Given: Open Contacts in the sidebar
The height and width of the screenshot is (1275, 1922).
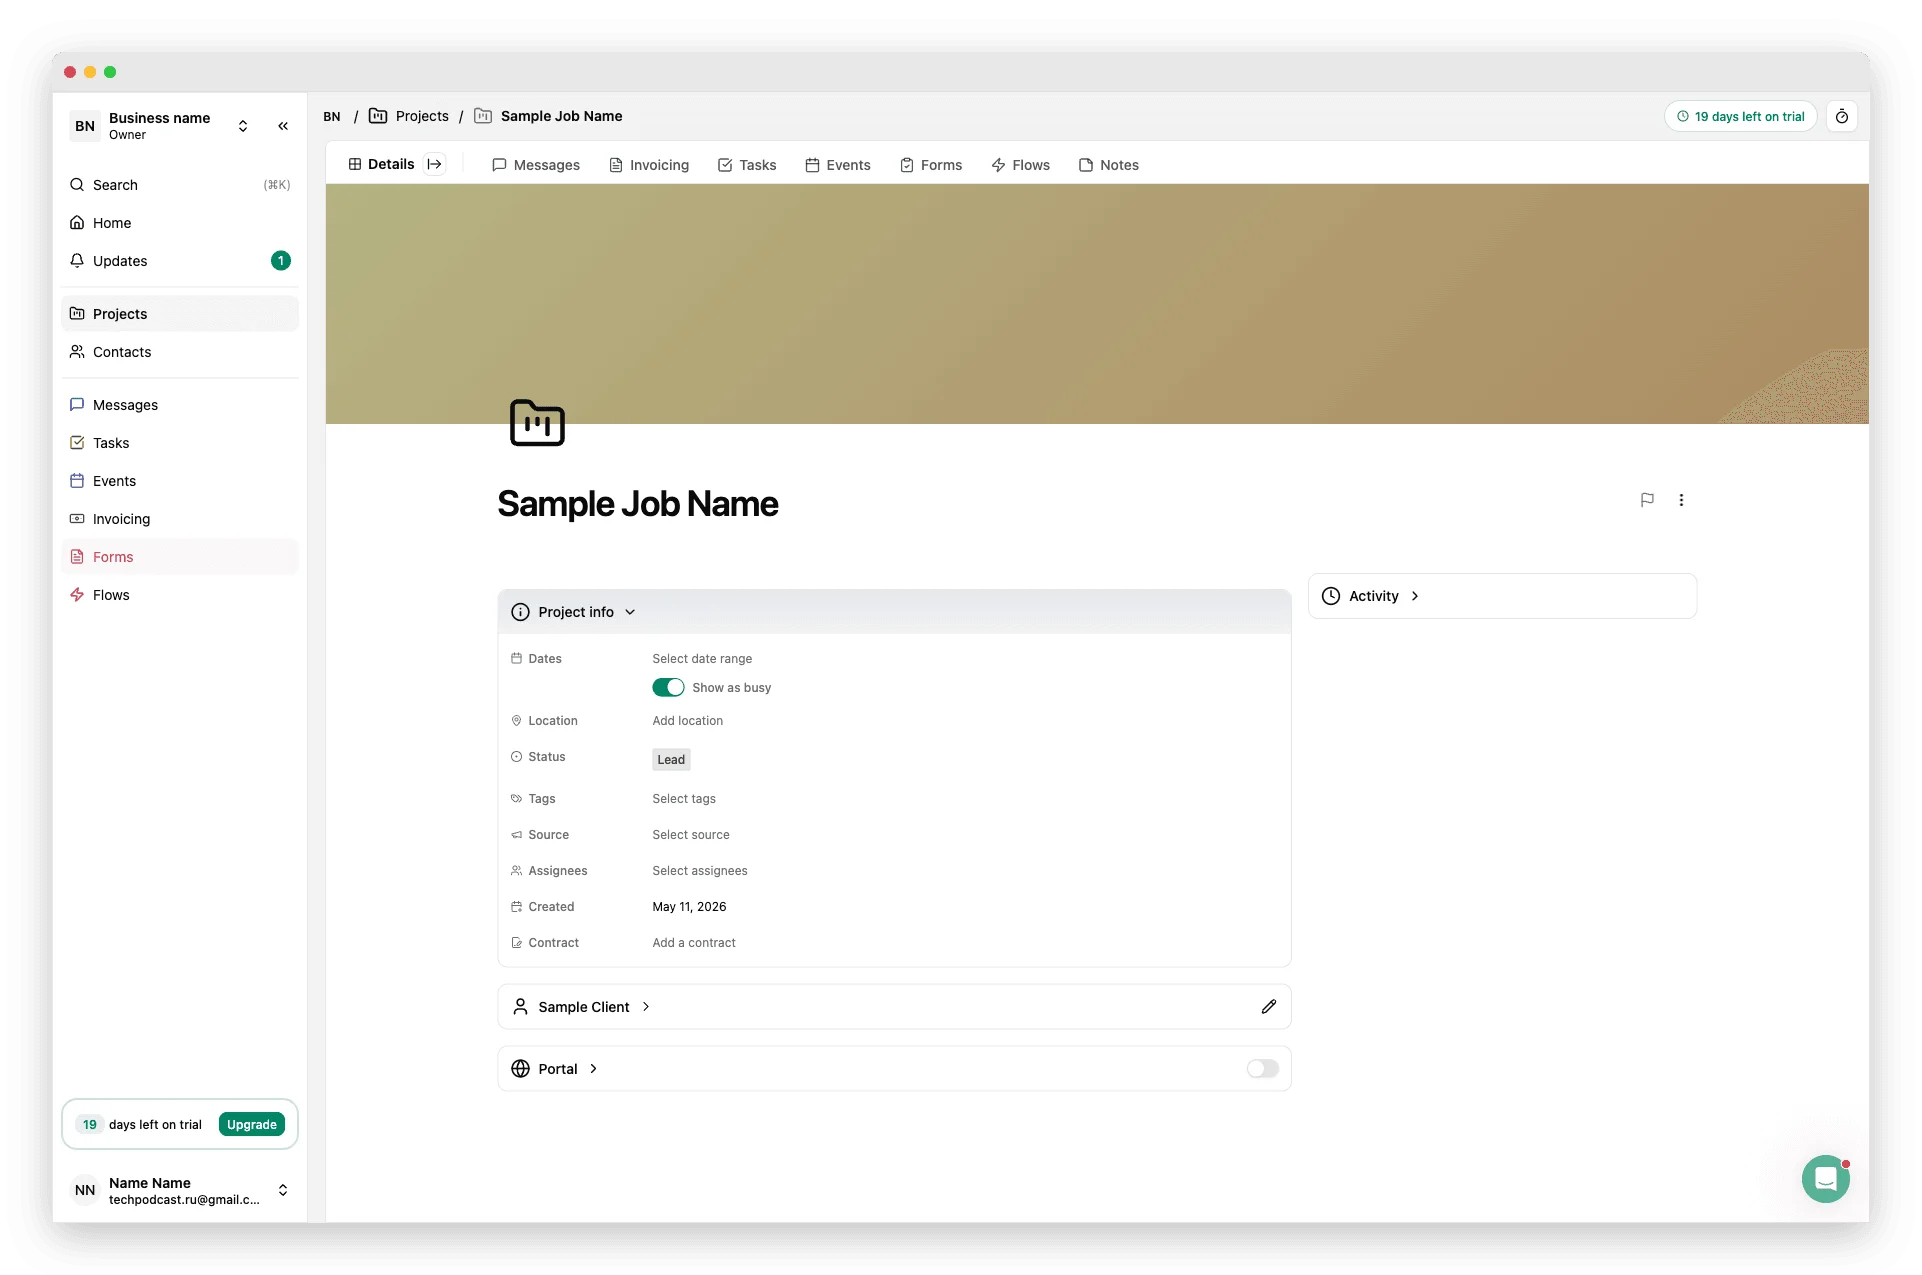Looking at the screenshot, I should tap(180, 352).
